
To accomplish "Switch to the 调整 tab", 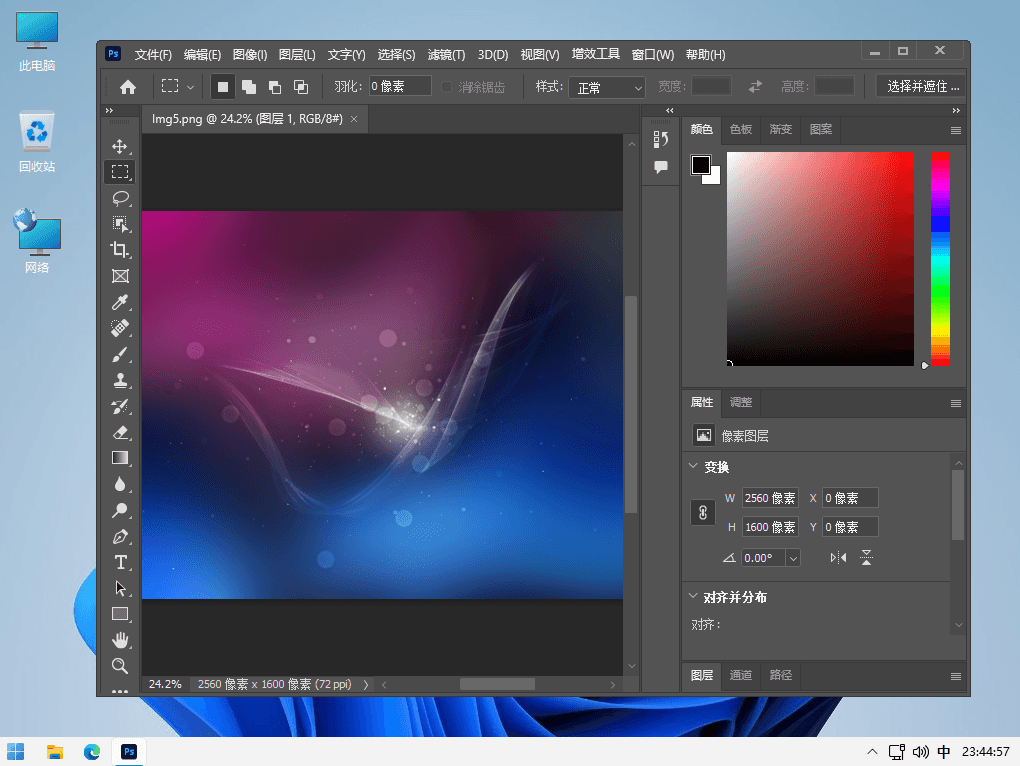I will (741, 403).
